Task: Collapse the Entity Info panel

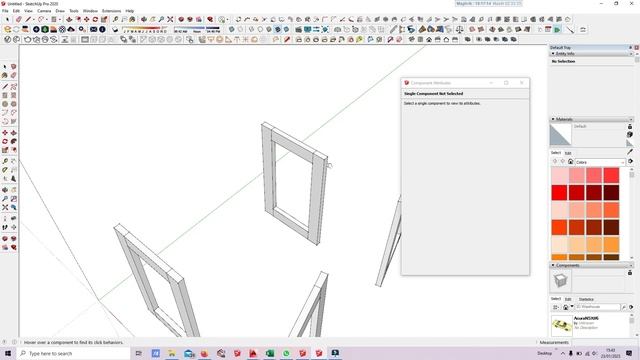Action: [x=553, y=53]
